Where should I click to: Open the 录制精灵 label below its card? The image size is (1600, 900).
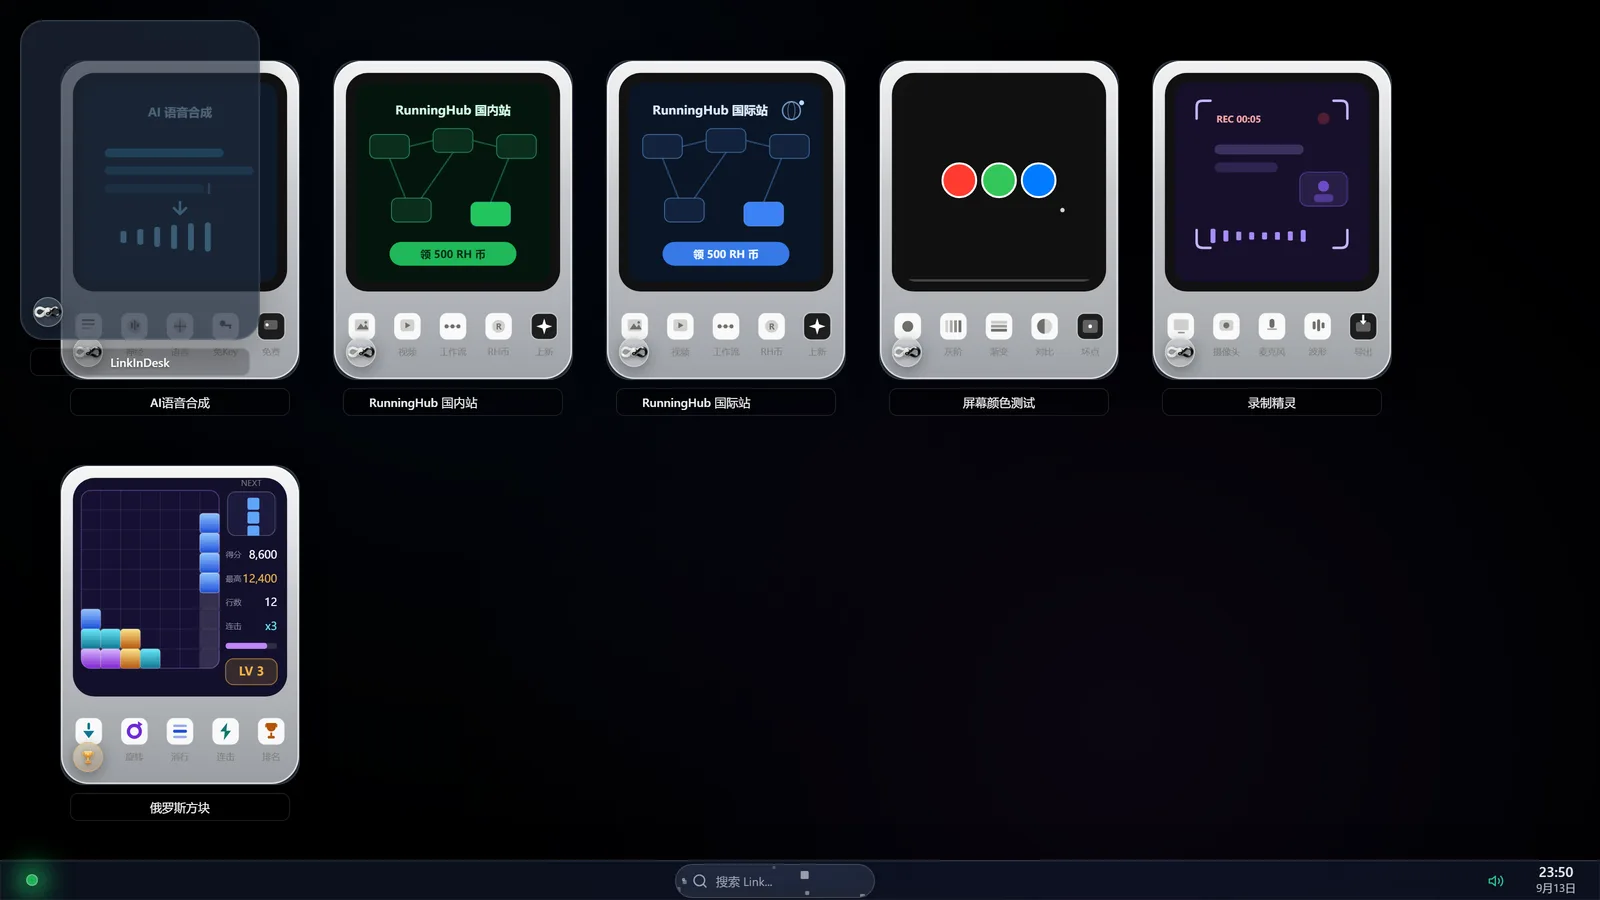(1272, 403)
